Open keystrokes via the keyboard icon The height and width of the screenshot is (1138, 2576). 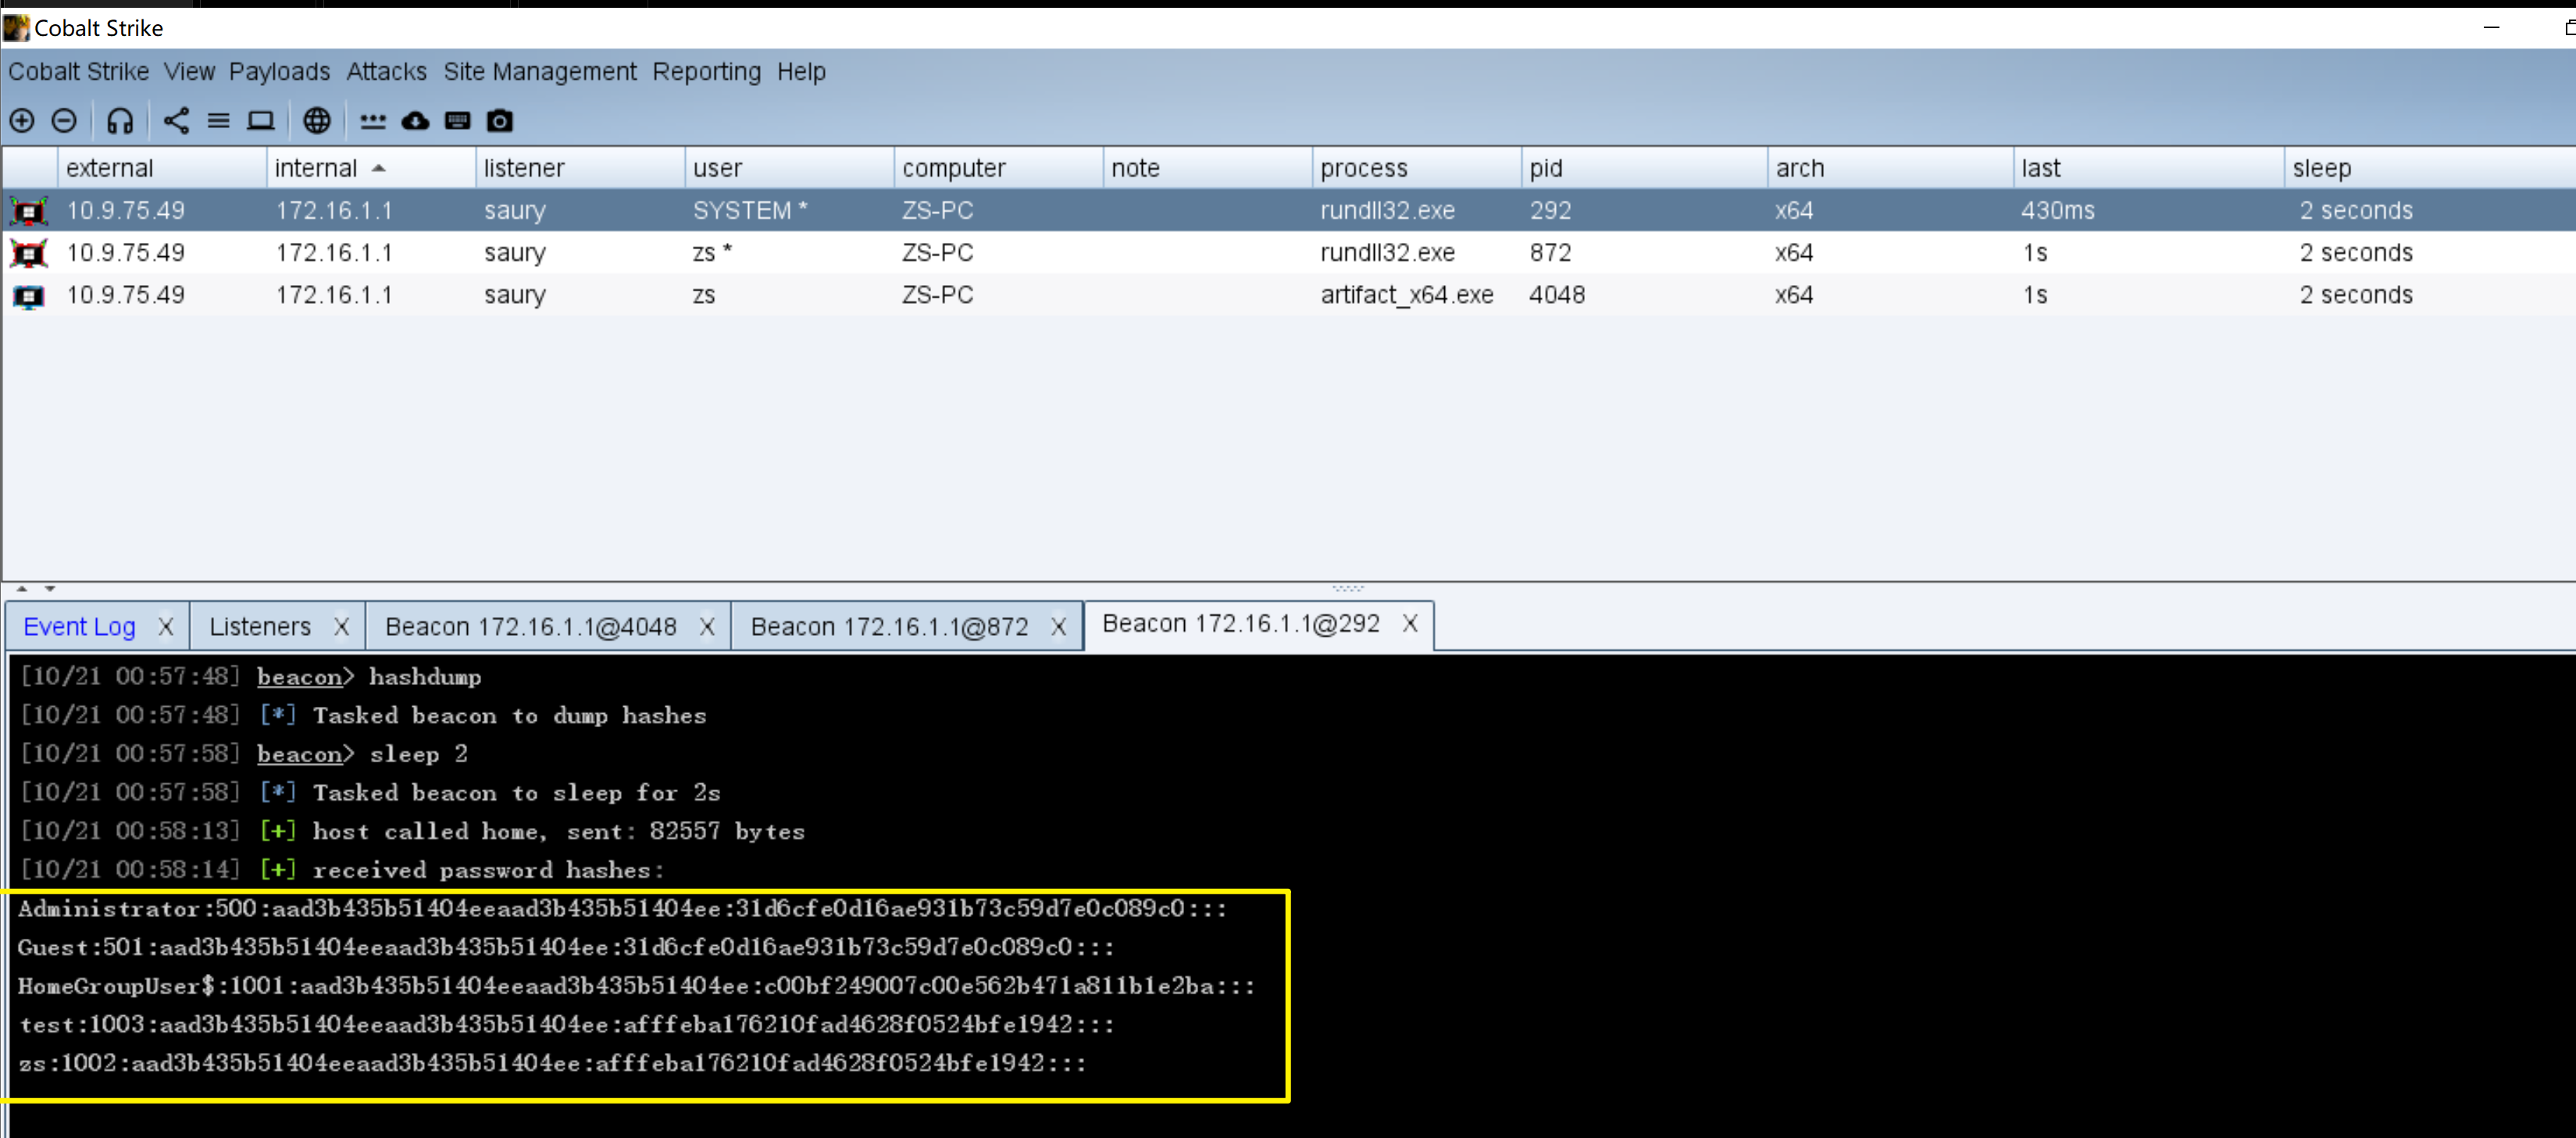pyautogui.click(x=457, y=121)
